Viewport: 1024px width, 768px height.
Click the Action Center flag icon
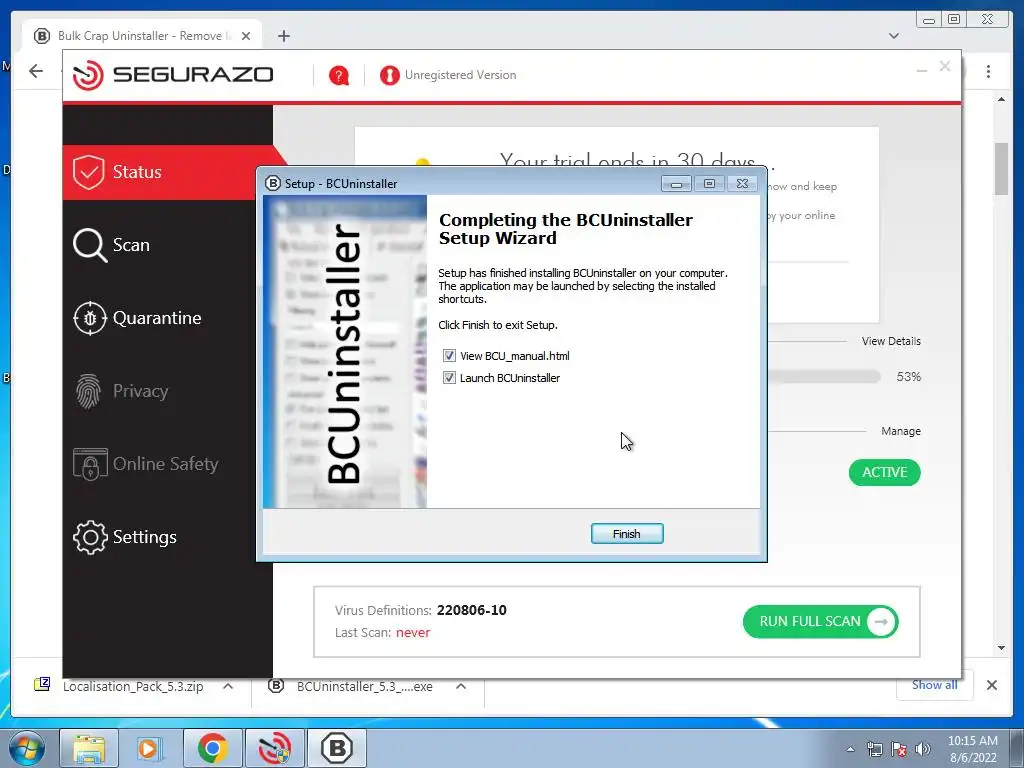point(899,749)
